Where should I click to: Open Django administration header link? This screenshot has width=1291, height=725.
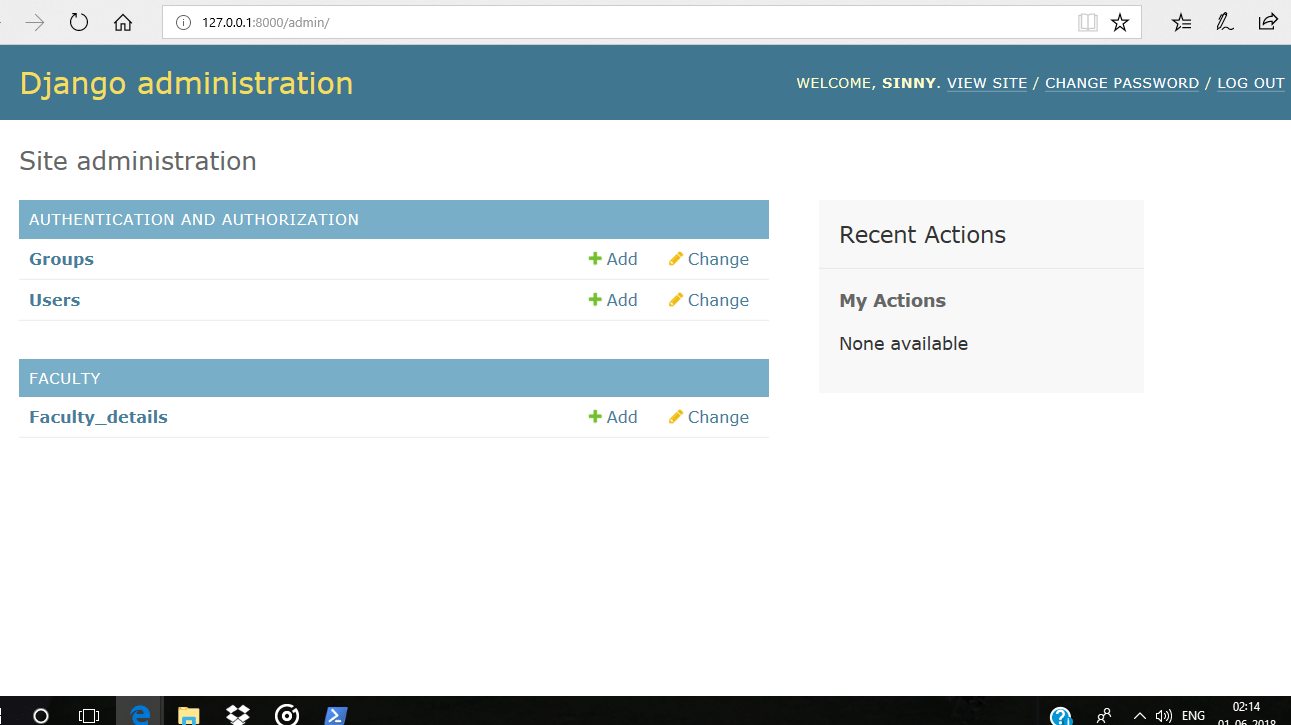[x=187, y=83]
